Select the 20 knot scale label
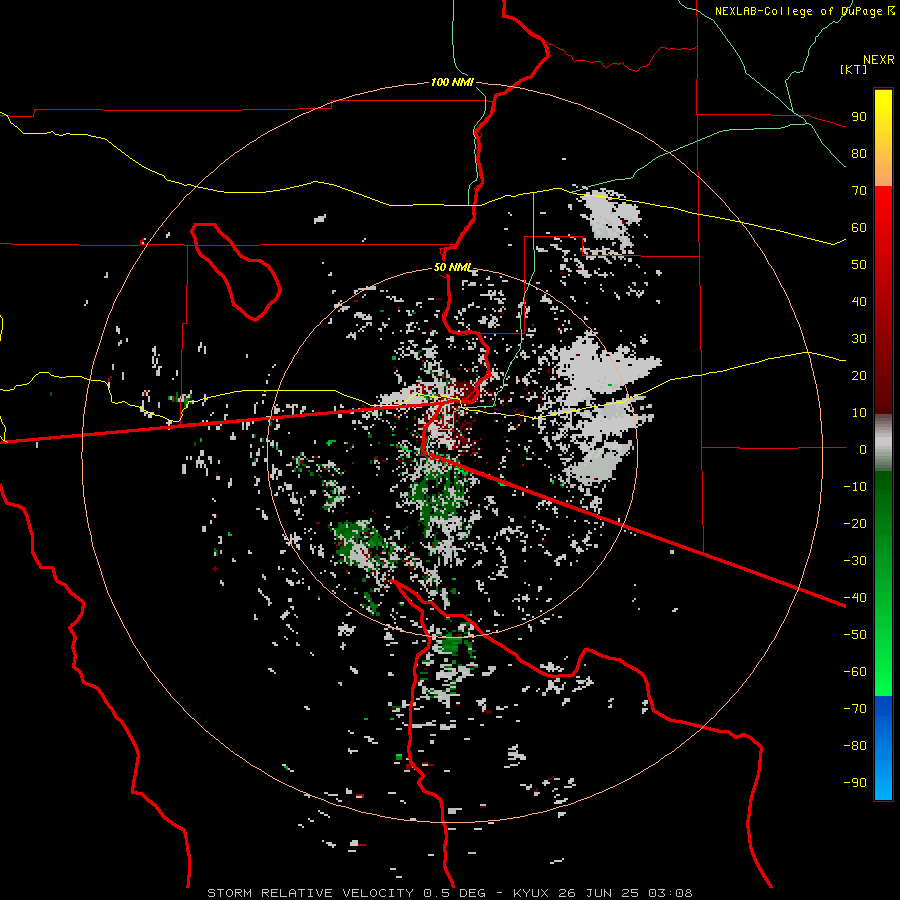Viewport: 900px width, 900px height. 859,375
